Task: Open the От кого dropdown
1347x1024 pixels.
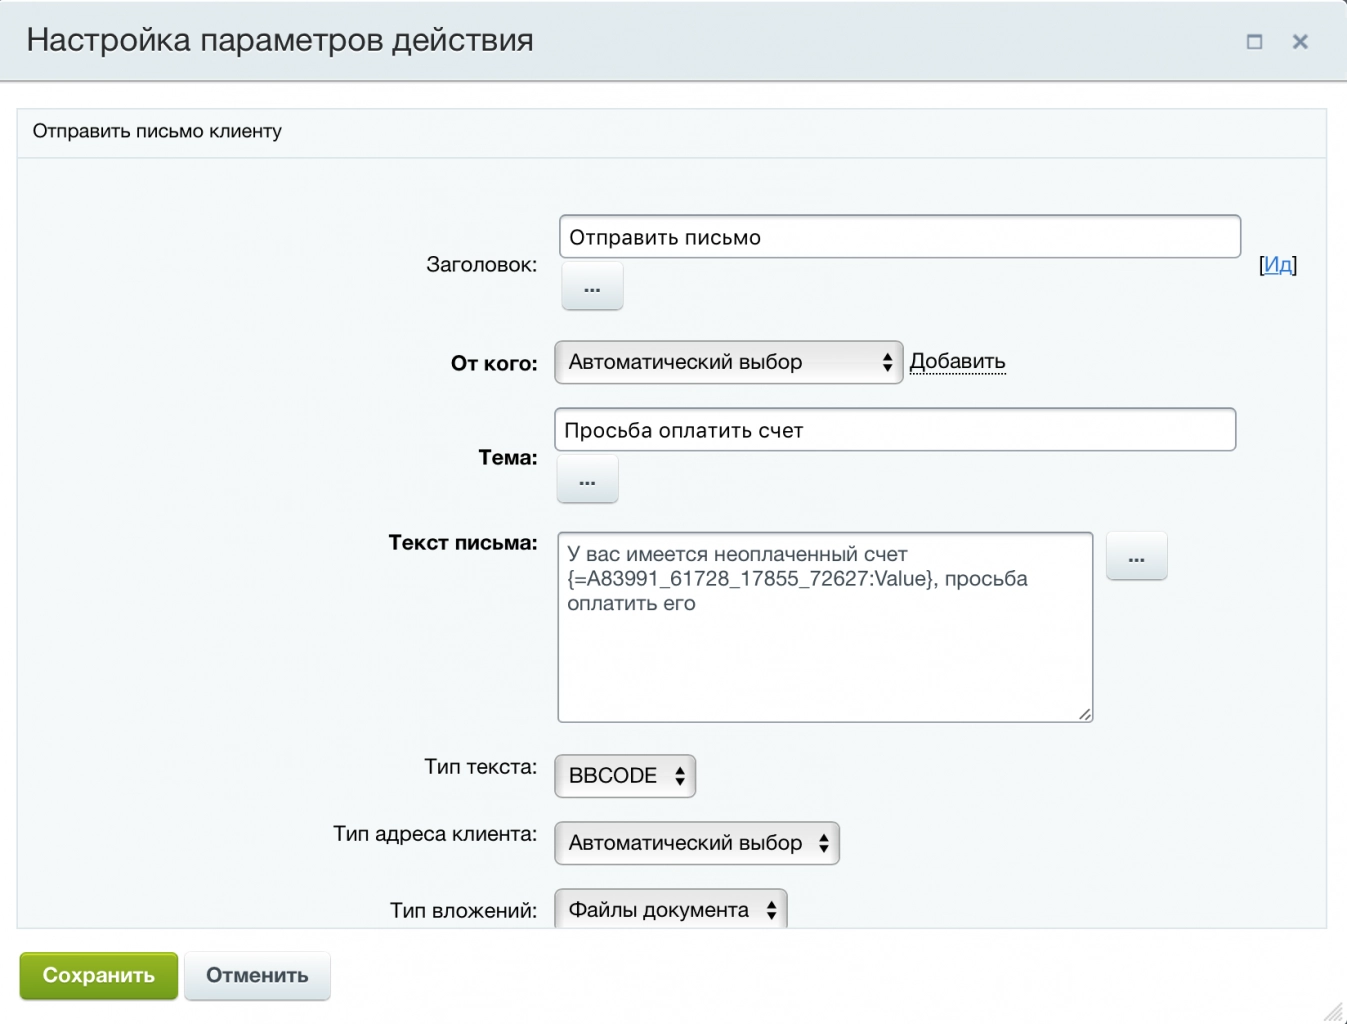Action: (728, 362)
